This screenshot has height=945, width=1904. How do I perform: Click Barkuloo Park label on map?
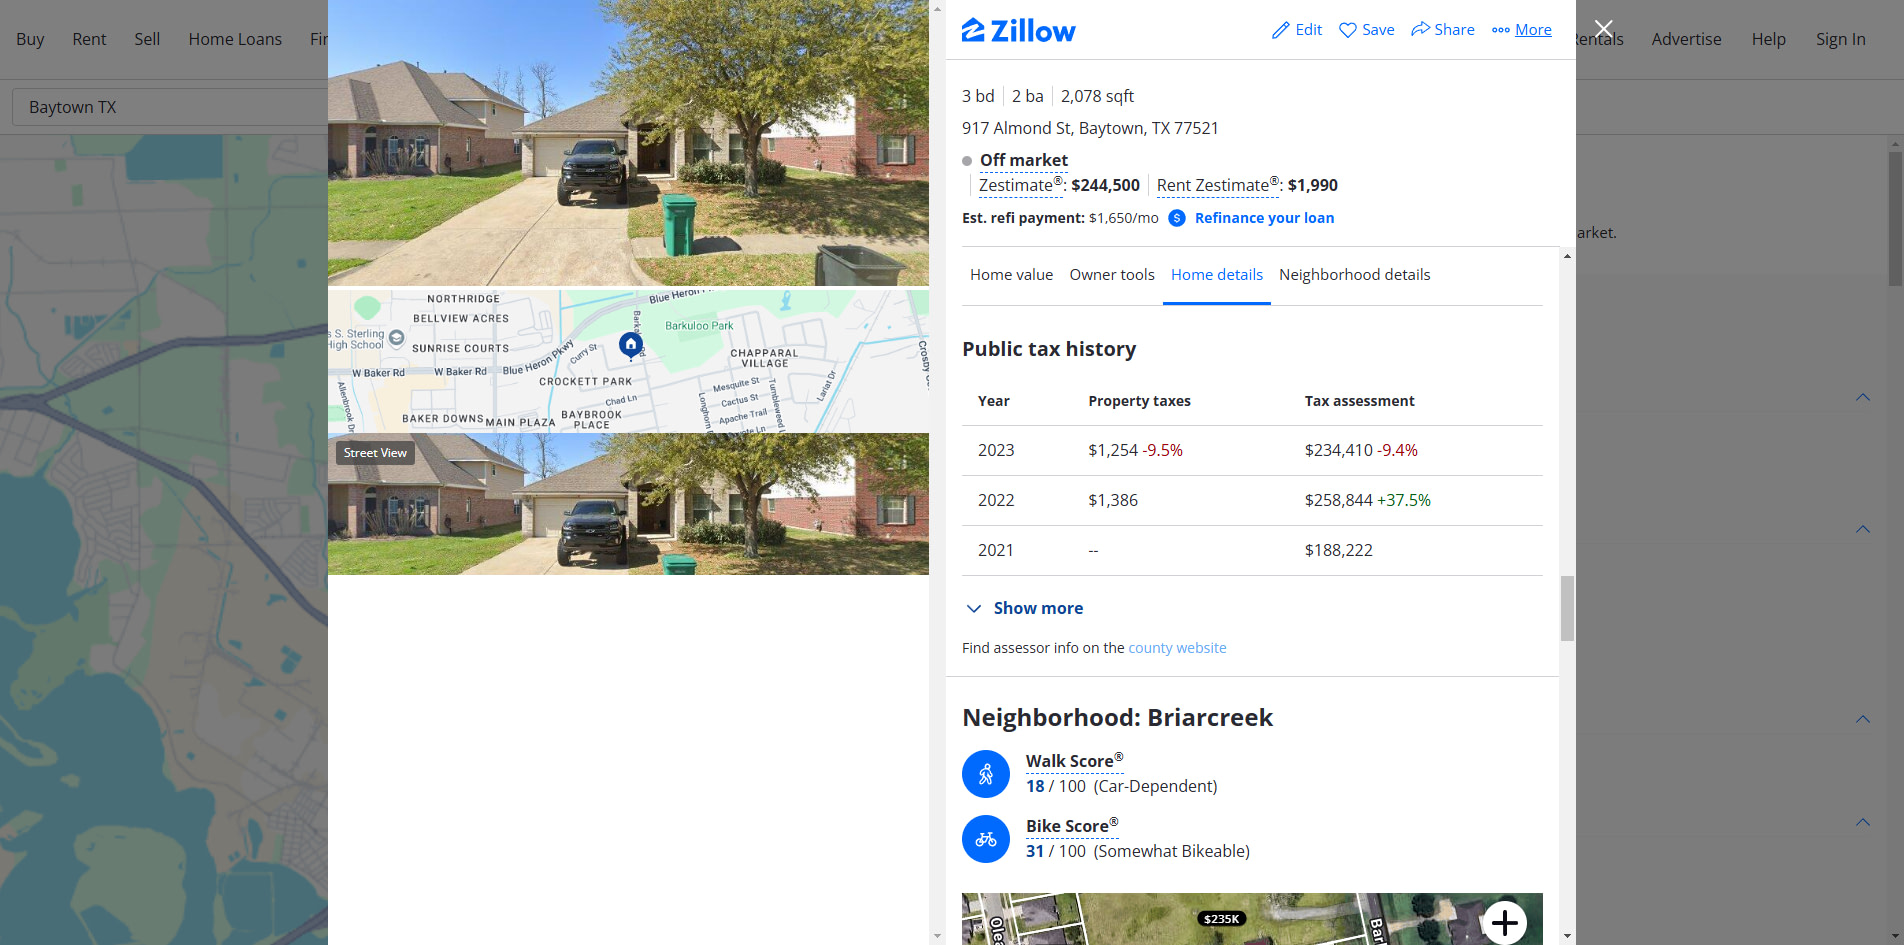[x=699, y=326]
